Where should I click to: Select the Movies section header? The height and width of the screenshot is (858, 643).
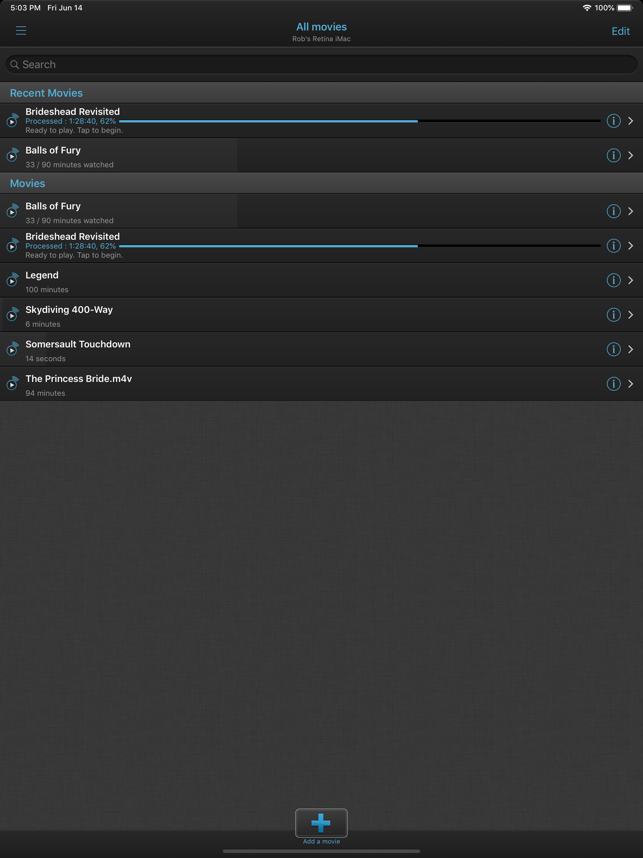point(321,183)
